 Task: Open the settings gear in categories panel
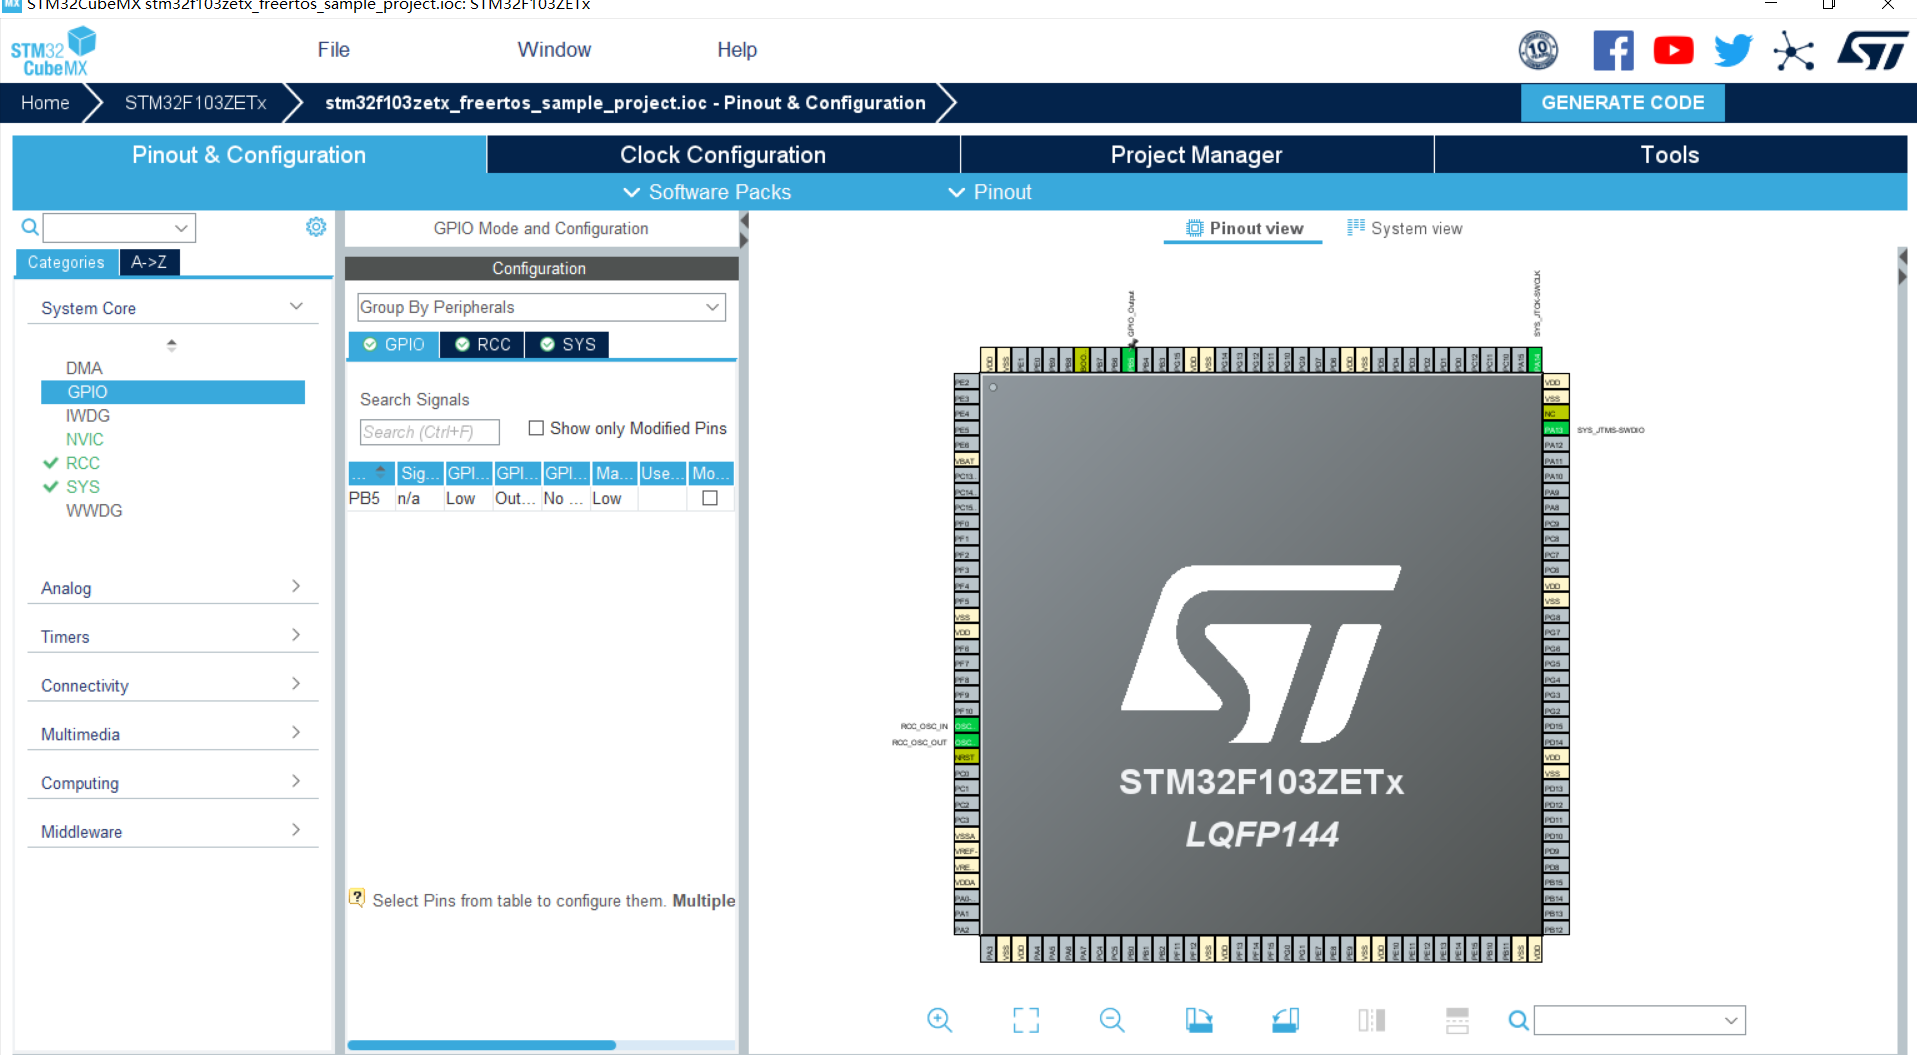[316, 227]
